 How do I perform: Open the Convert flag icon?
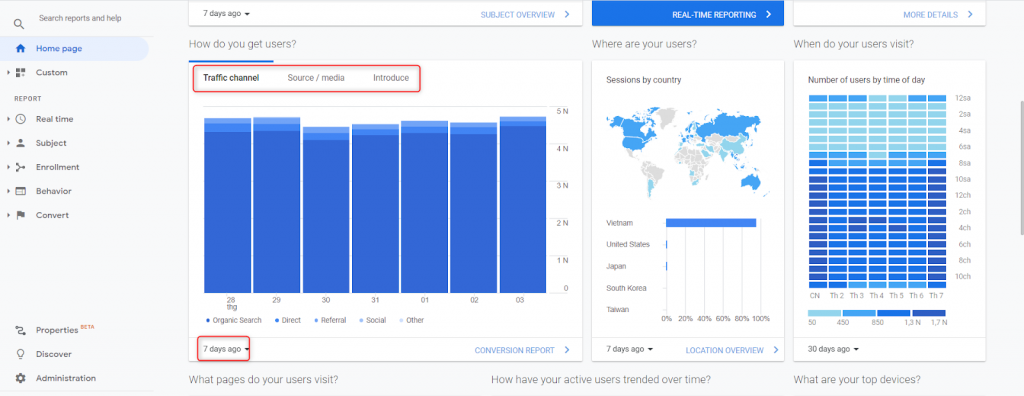coord(20,215)
